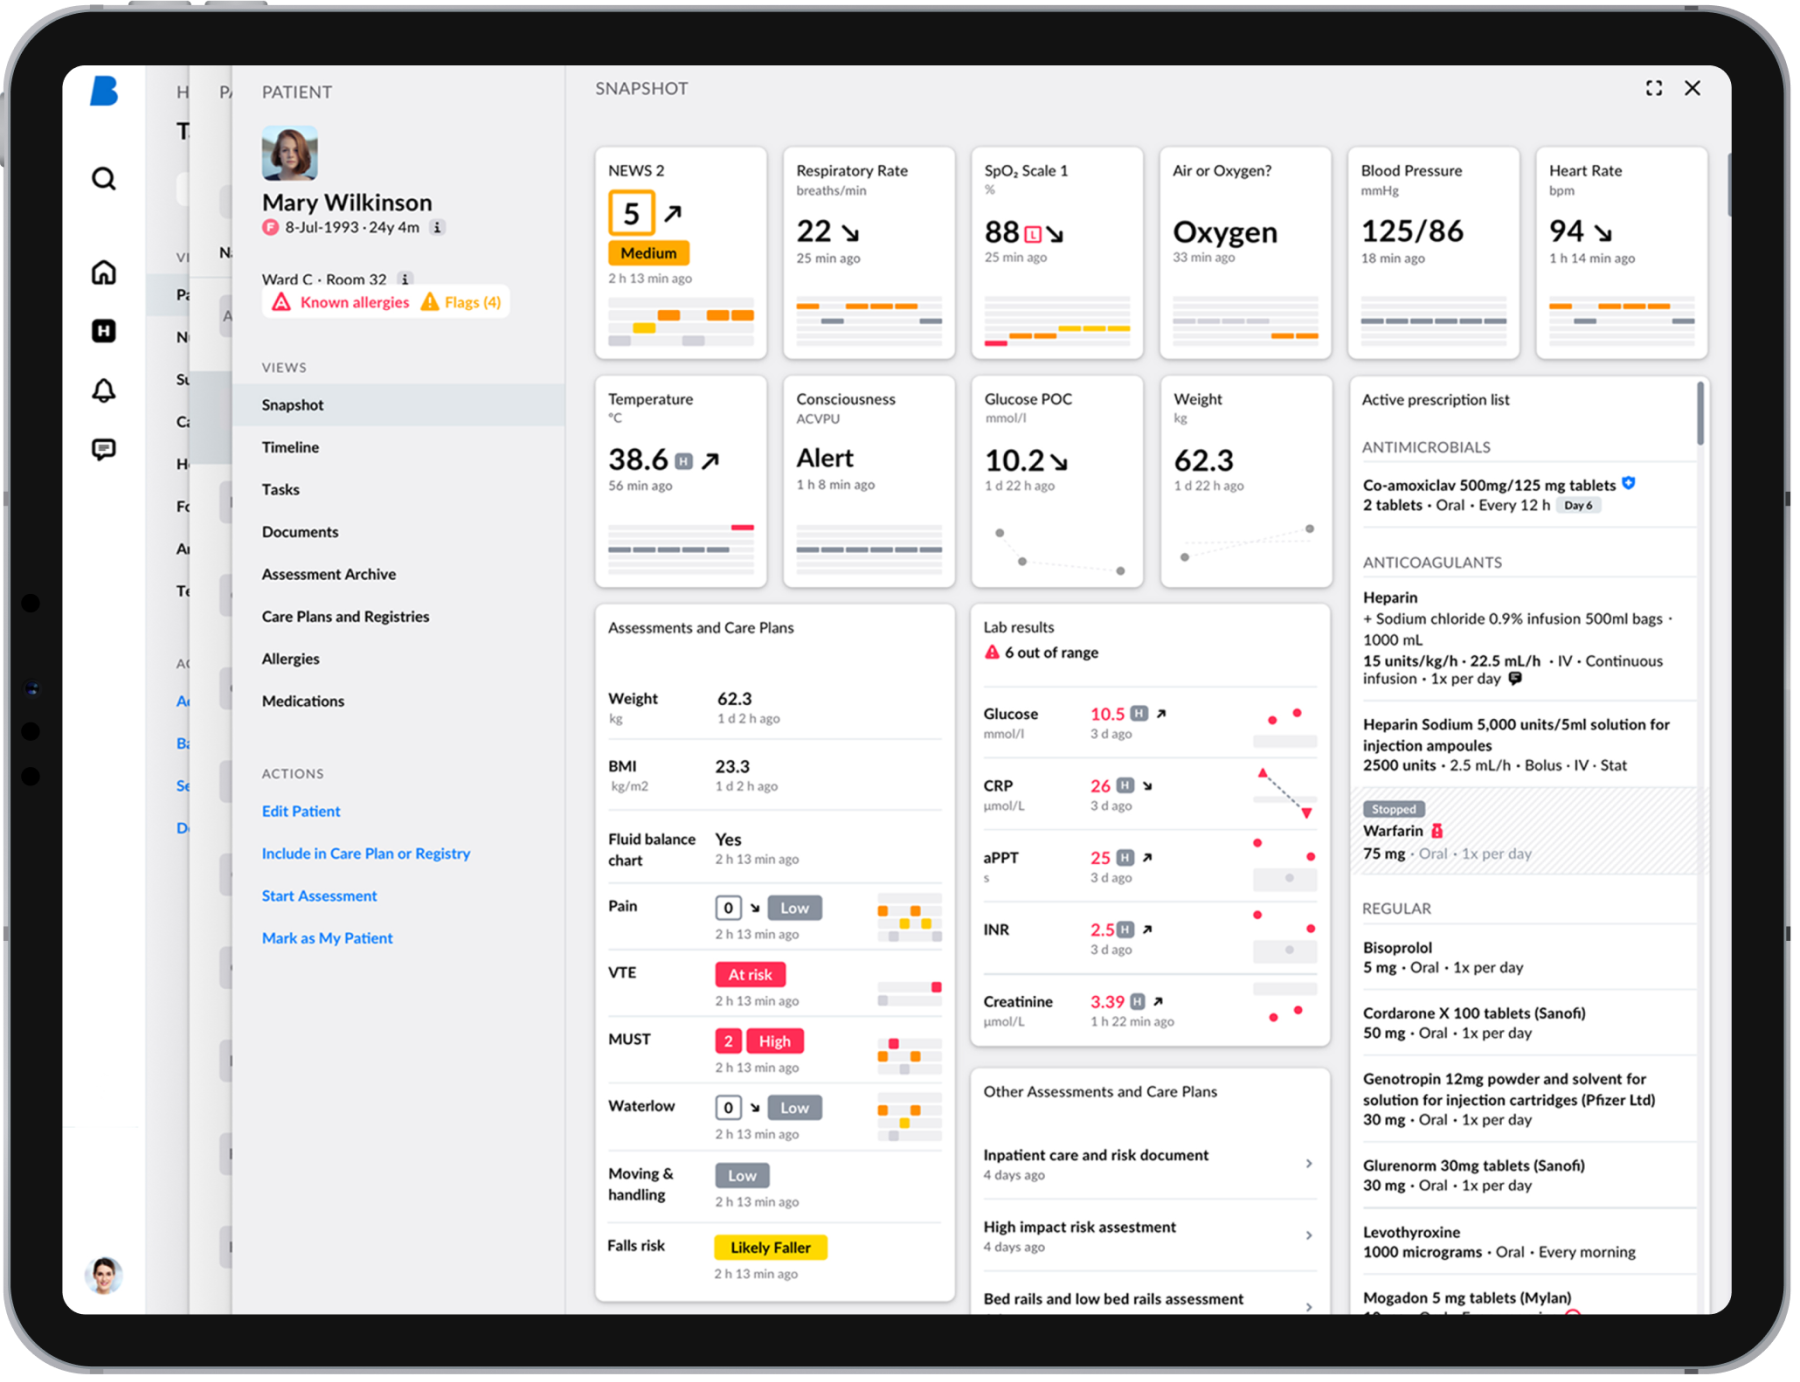
Task: Open the home icon in sidebar
Action: coord(104,272)
